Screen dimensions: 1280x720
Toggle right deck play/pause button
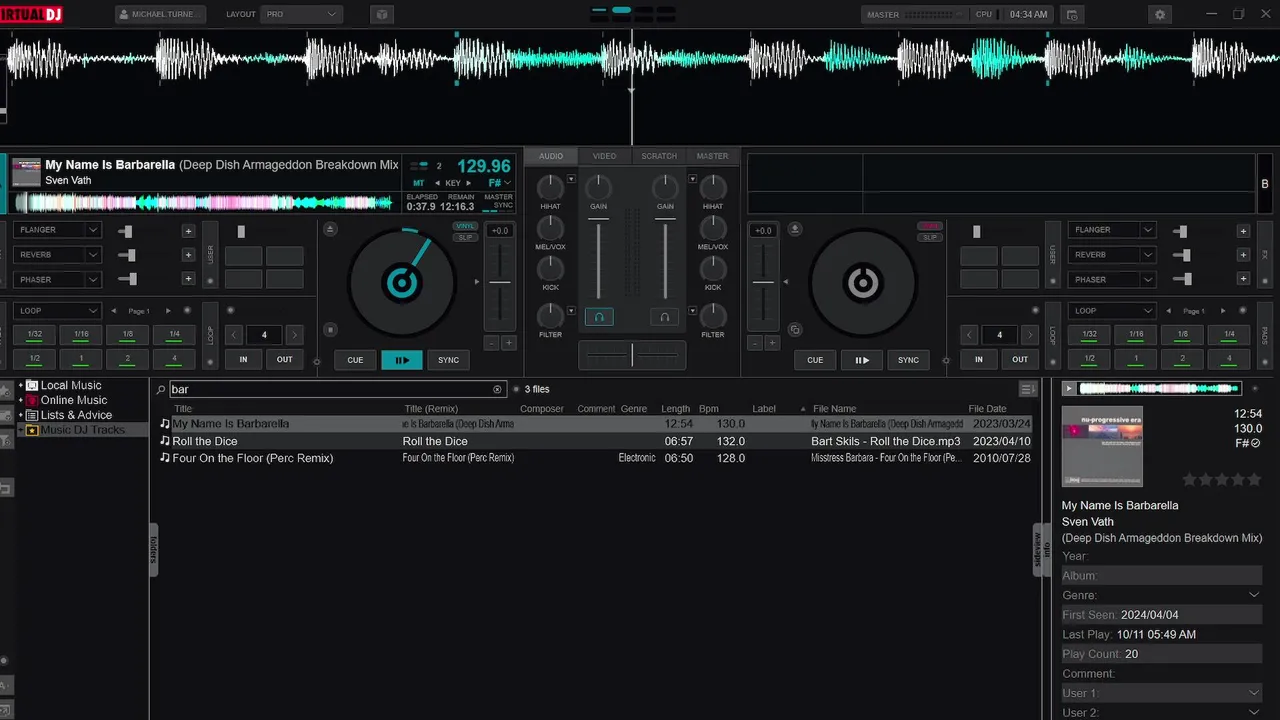[x=862, y=360]
